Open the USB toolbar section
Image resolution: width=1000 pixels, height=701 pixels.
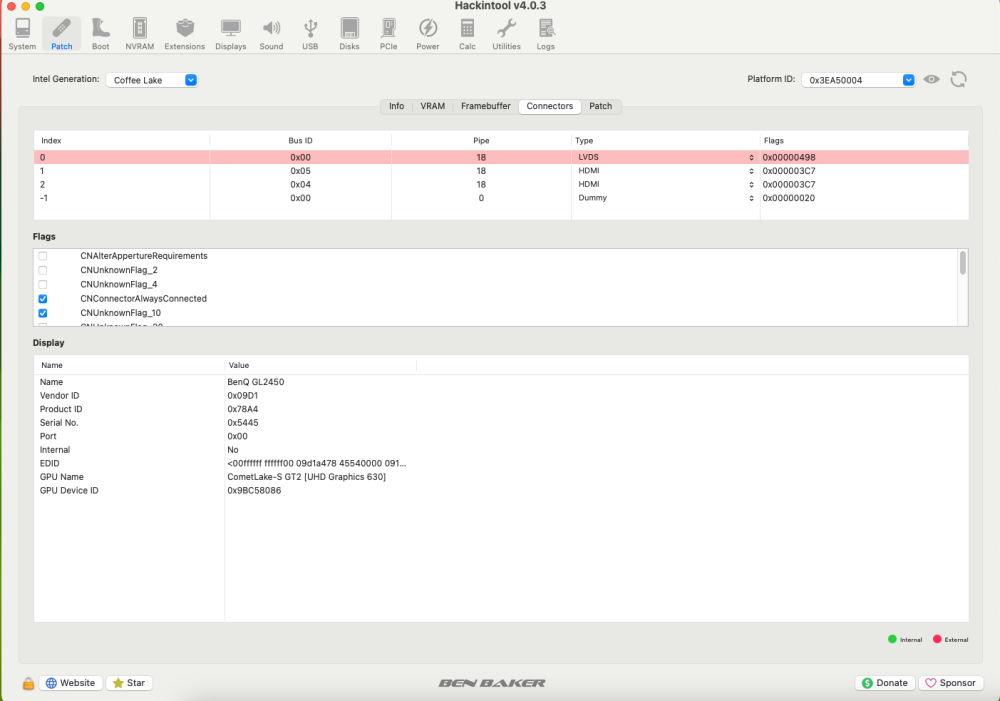click(311, 34)
